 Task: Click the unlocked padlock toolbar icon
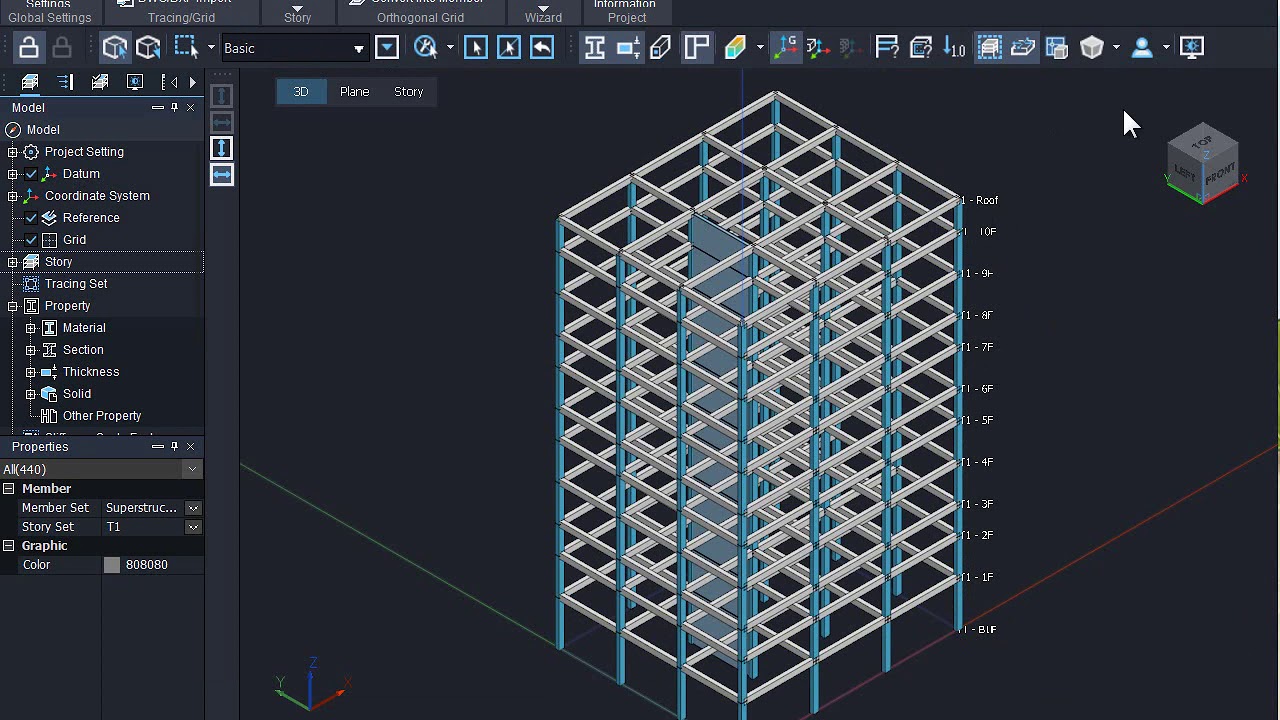tap(29, 47)
